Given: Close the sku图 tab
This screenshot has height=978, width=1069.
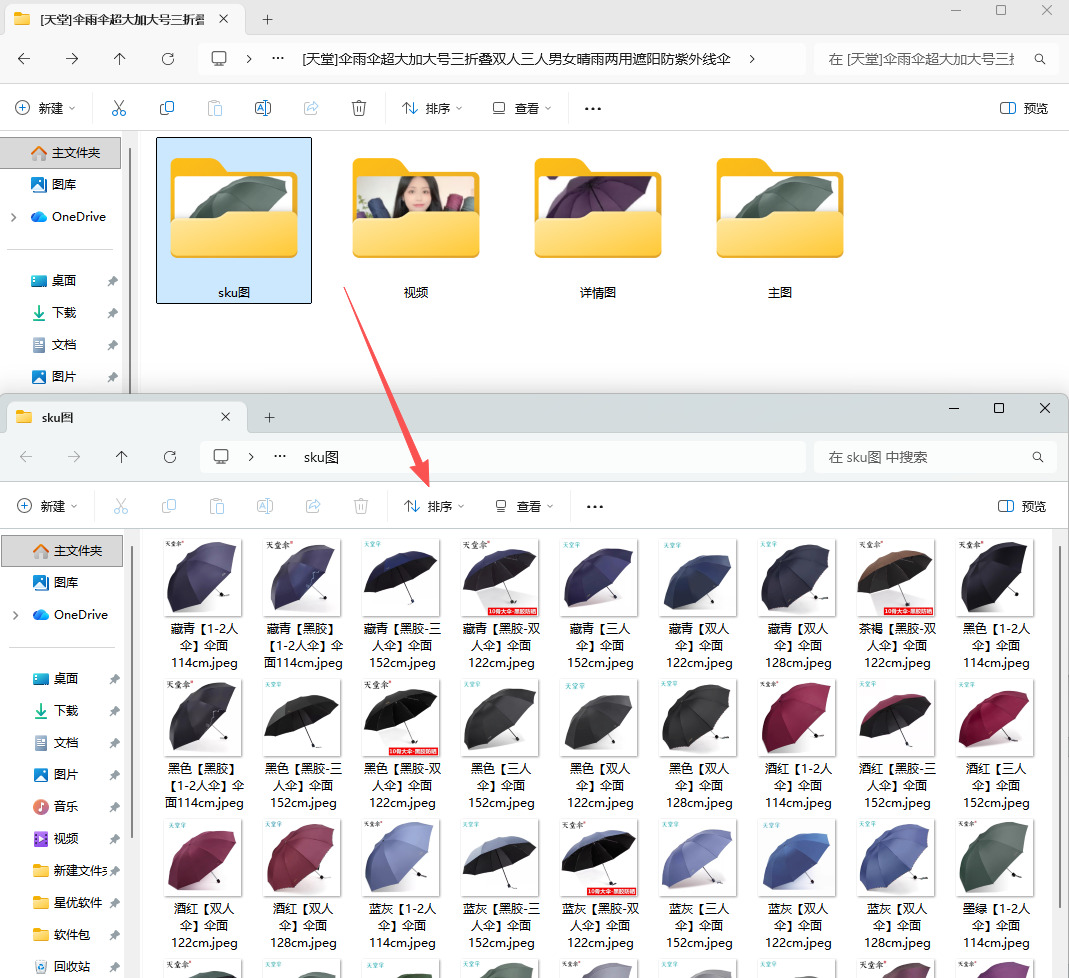Looking at the screenshot, I should [x=226, y=416].
